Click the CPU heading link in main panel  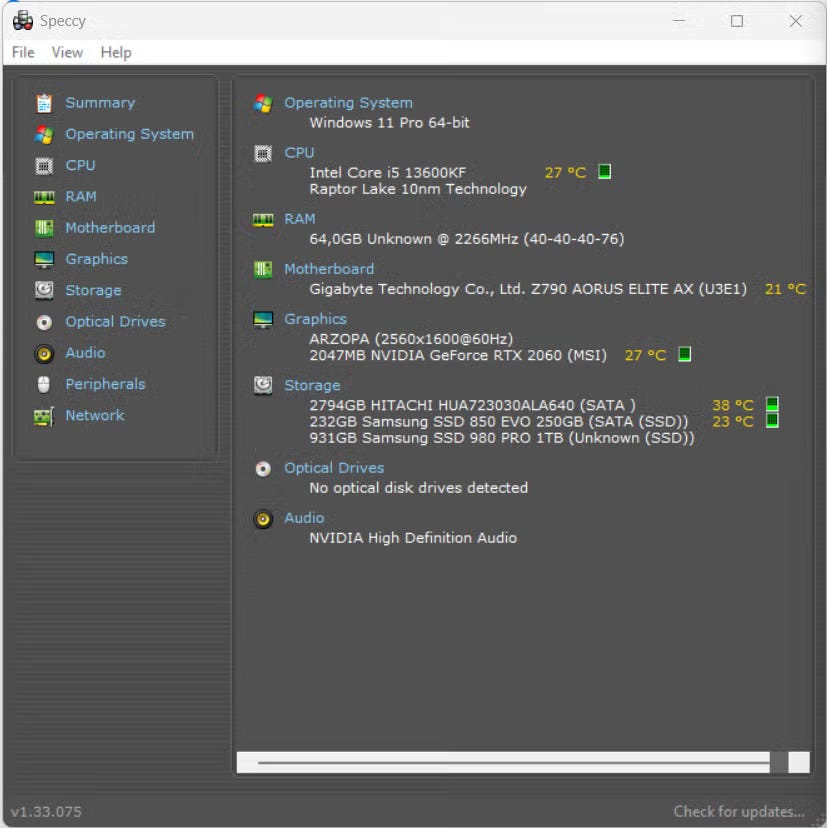[299, 153]
